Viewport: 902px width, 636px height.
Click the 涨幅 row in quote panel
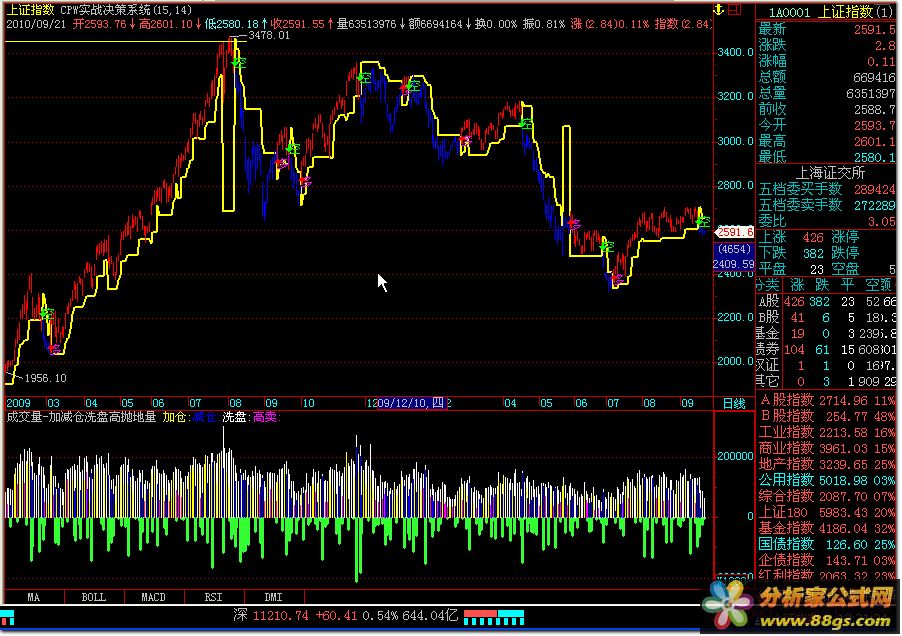pyautogui.click(x=827, y=61)
